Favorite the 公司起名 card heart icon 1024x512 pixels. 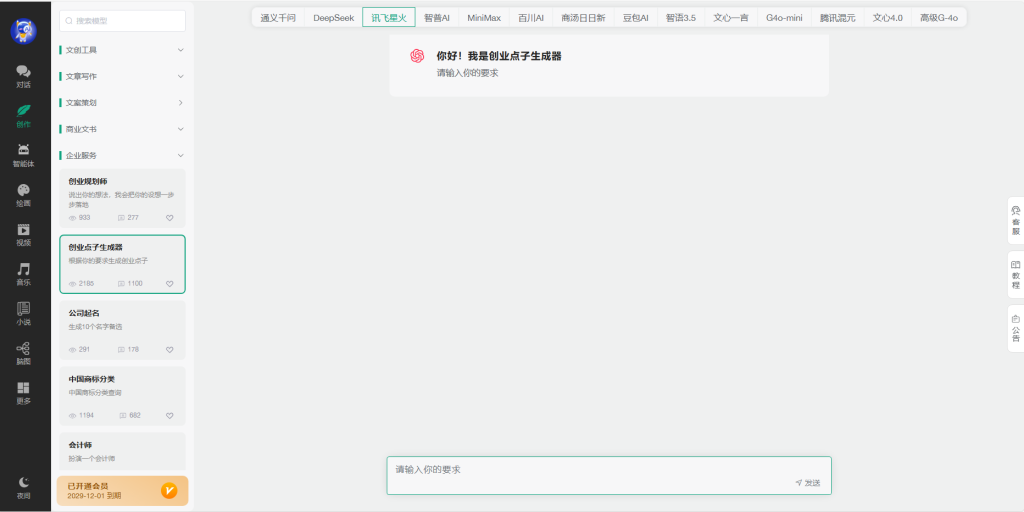(x=170, y=349)
